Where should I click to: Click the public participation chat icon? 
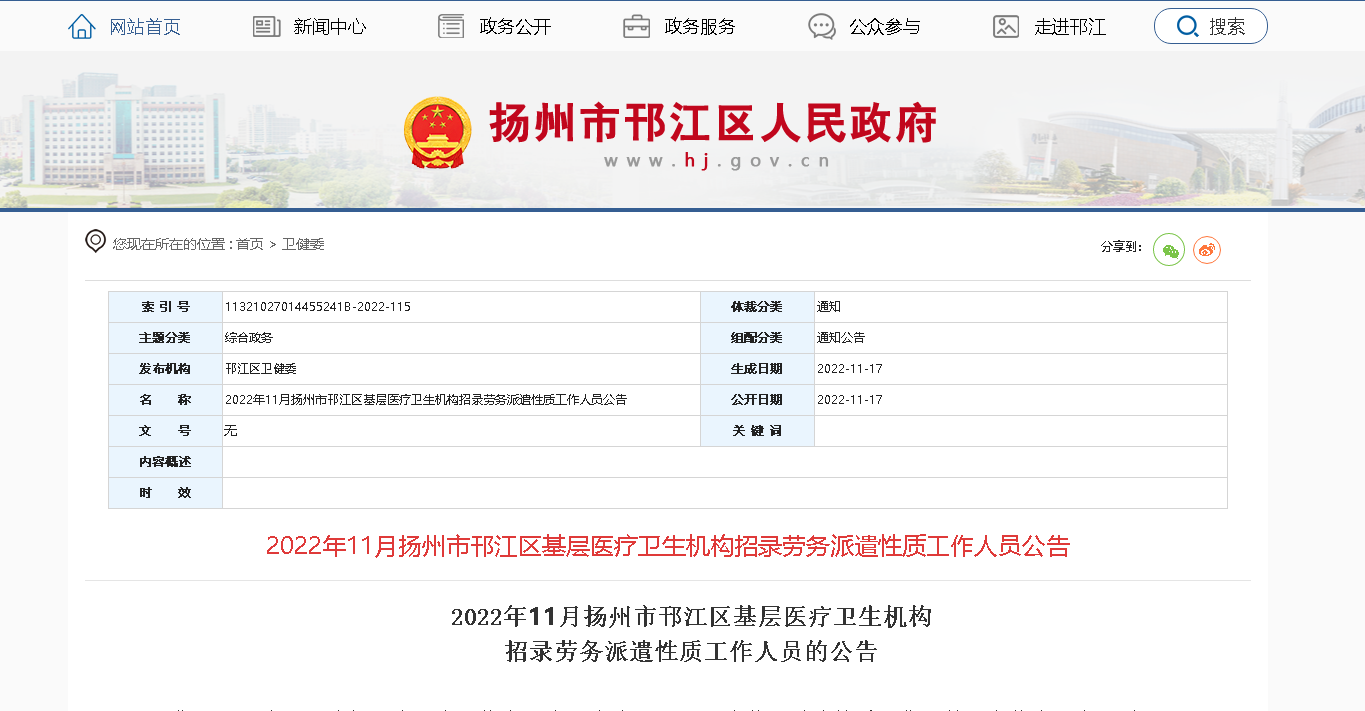[x=822, y=27]
